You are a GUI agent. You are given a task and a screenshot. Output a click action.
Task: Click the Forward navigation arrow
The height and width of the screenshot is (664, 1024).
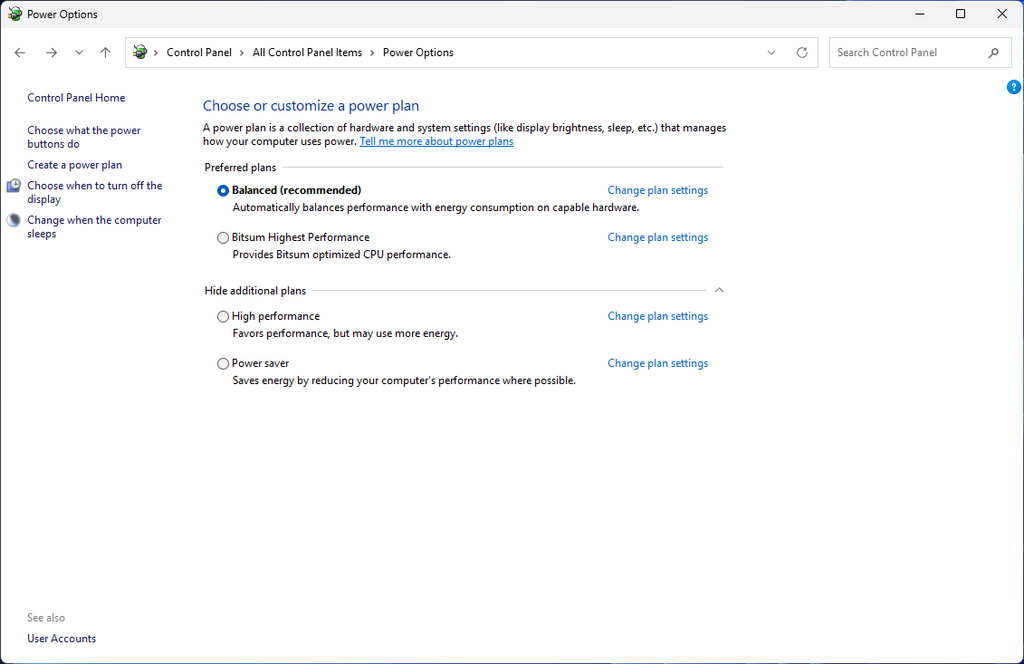[51, 53]
